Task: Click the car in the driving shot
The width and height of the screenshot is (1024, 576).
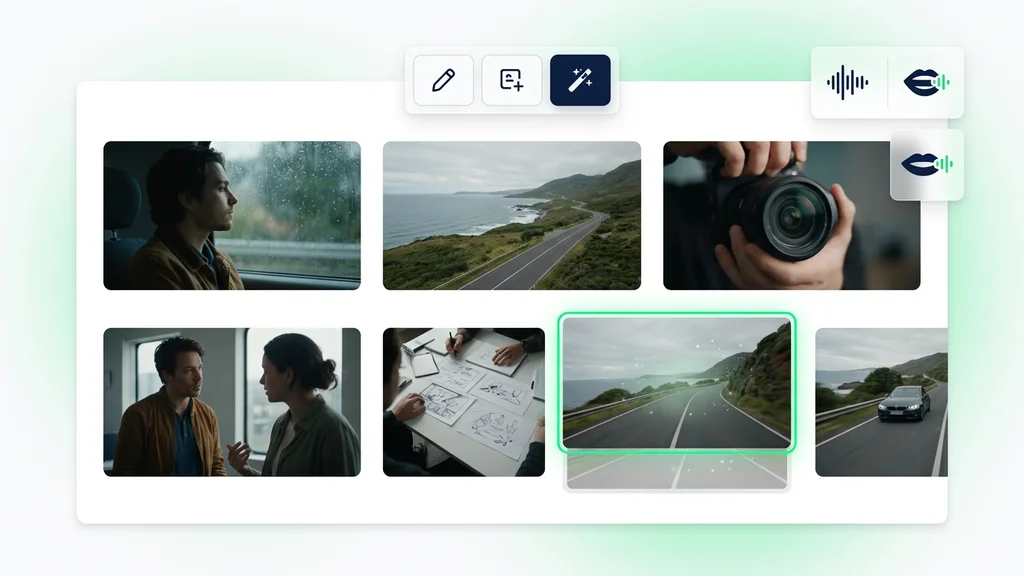Action: click(x=904, y=403)
